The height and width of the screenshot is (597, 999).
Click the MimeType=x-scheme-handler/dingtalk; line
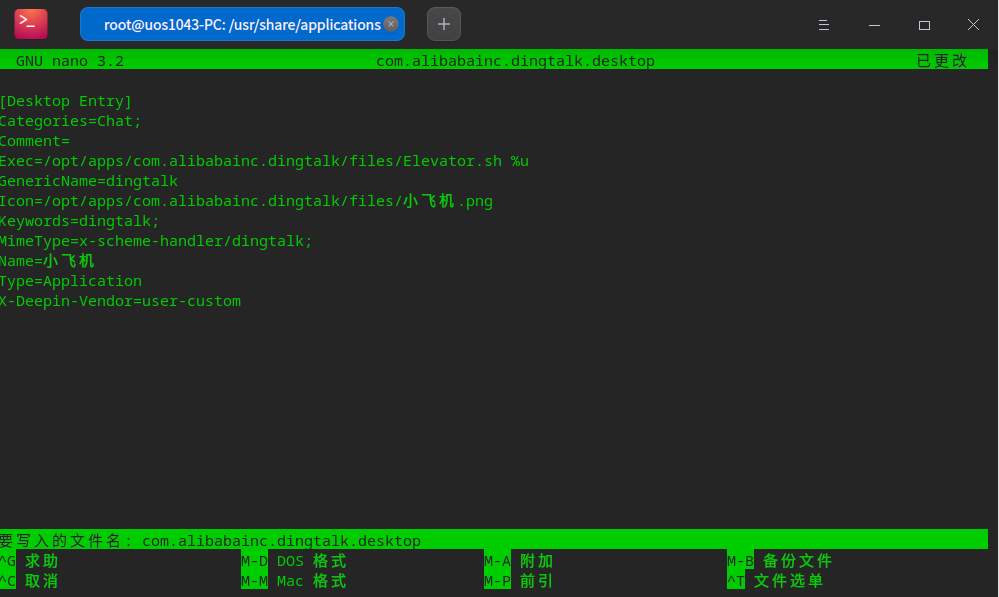[x=156, y=241]
